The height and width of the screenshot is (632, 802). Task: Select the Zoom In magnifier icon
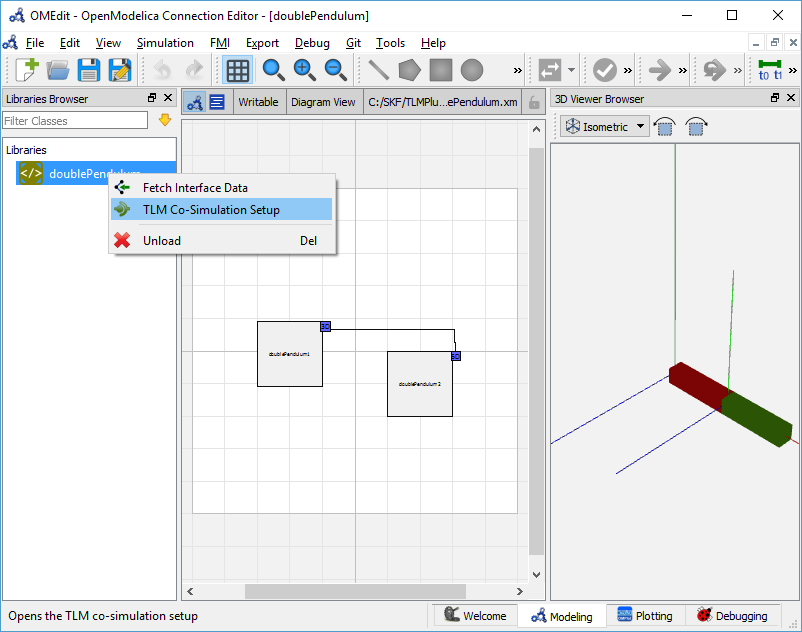tap(303, 70)
